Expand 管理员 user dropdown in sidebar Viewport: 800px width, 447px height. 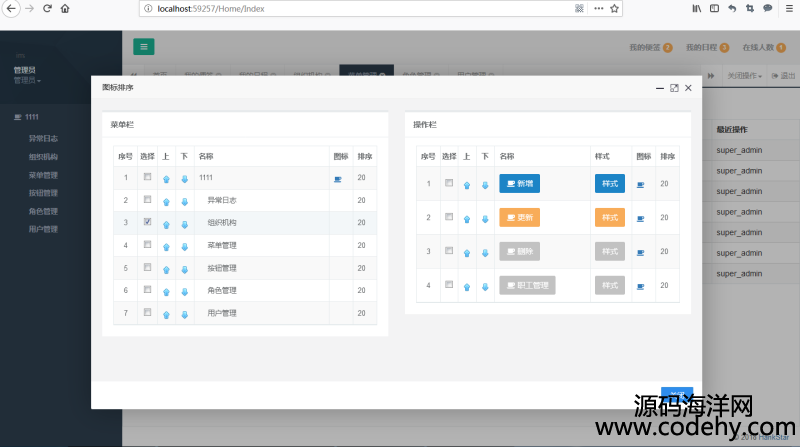coord(26,80)
